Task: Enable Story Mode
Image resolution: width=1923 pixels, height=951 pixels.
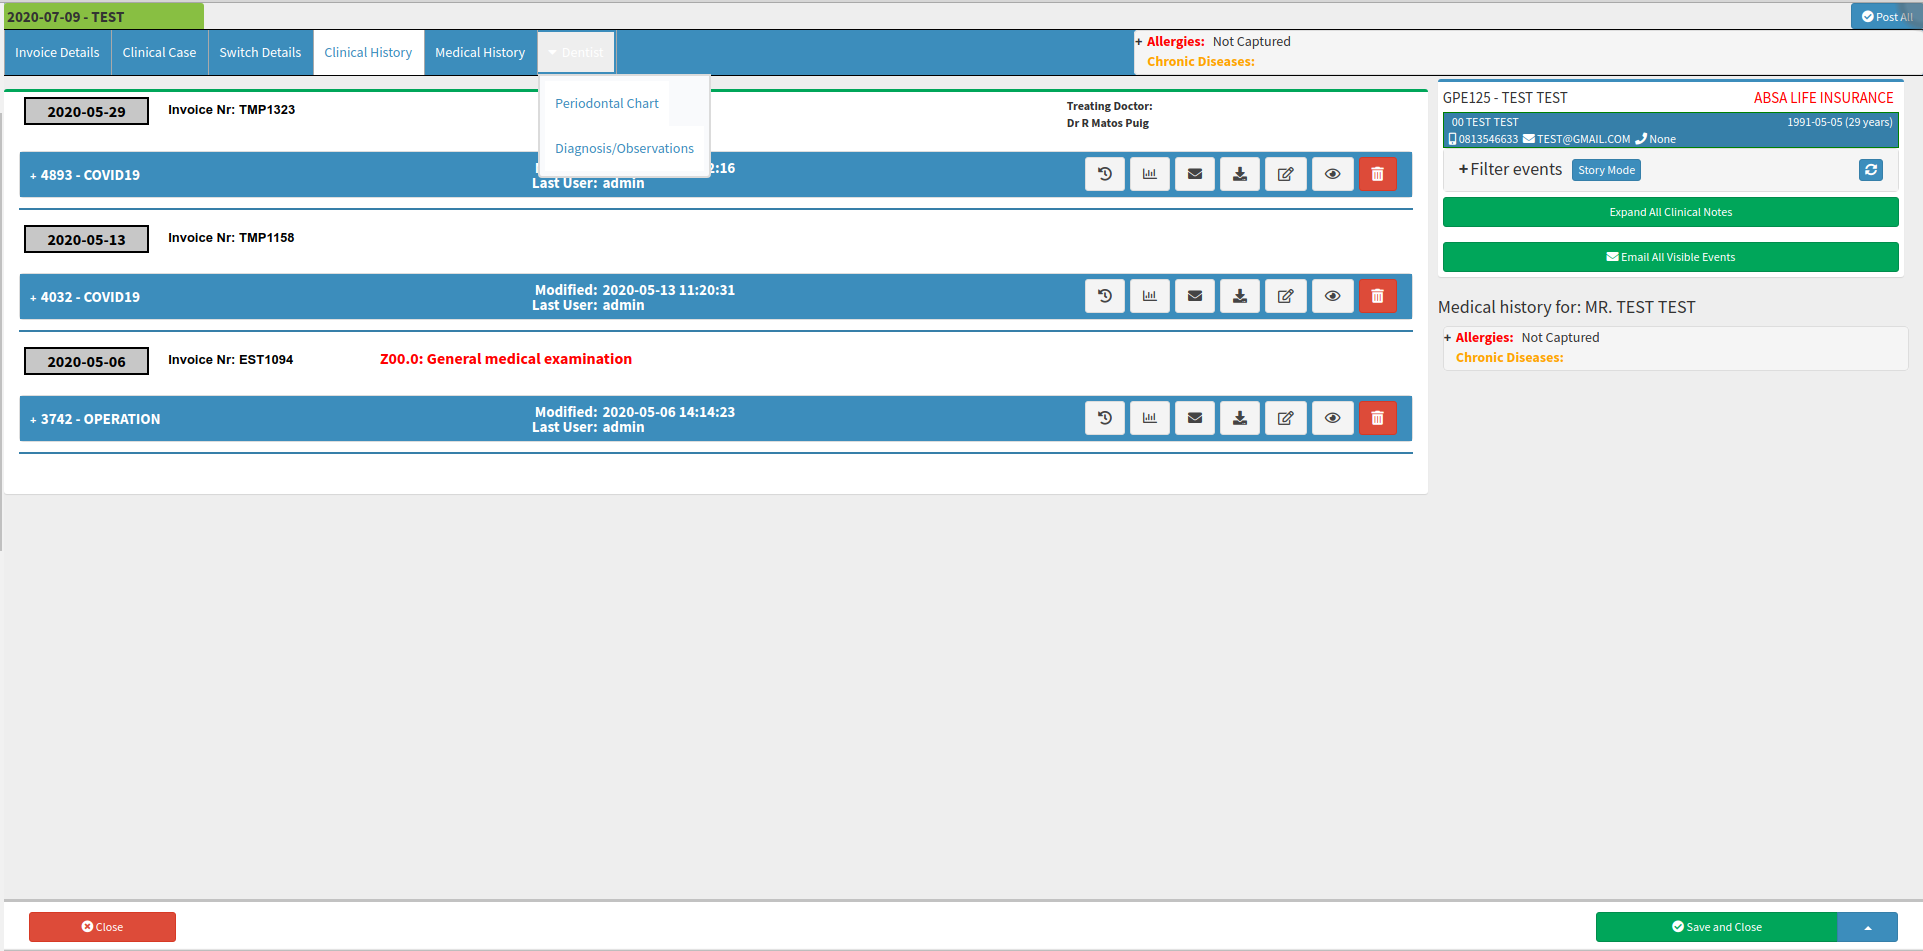Action: [x=1606, y=170]
